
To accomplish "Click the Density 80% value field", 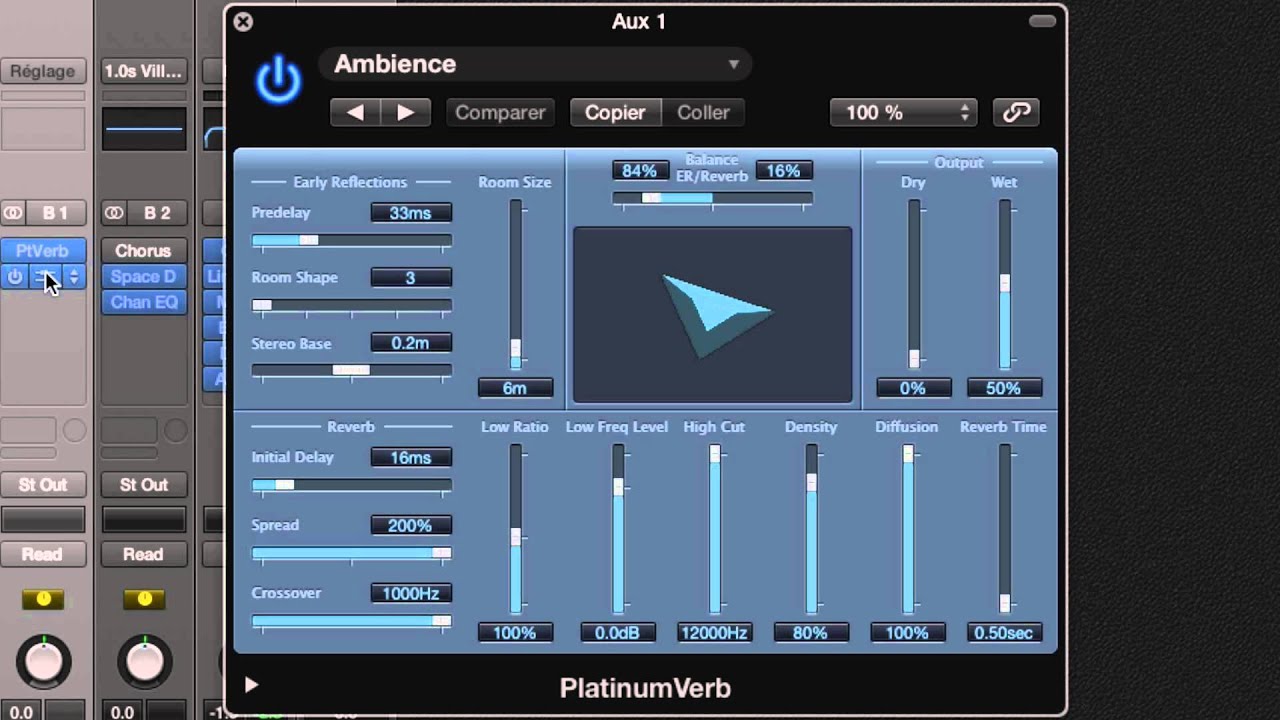I will click(x=810, y=633).
